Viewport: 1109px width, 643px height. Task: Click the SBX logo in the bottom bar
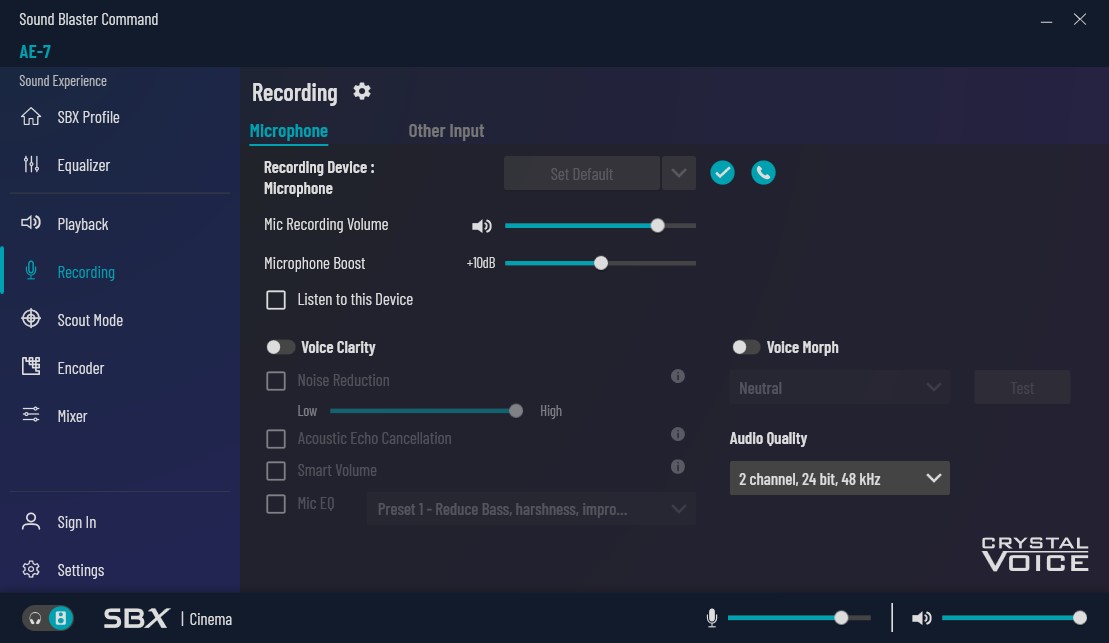coord(137,618)
